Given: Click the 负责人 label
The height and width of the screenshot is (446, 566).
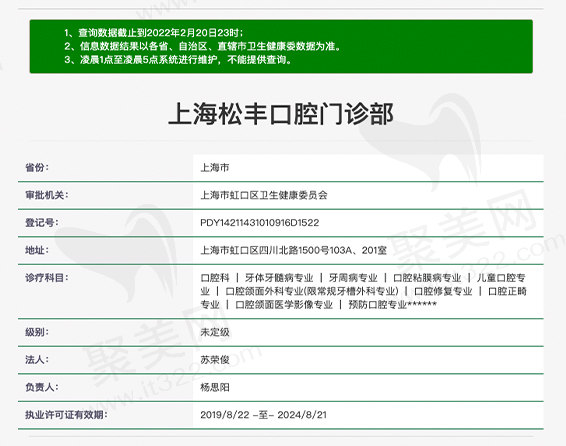Looking at the screenshot, I should pyautogui.click(x=42, y=387).
